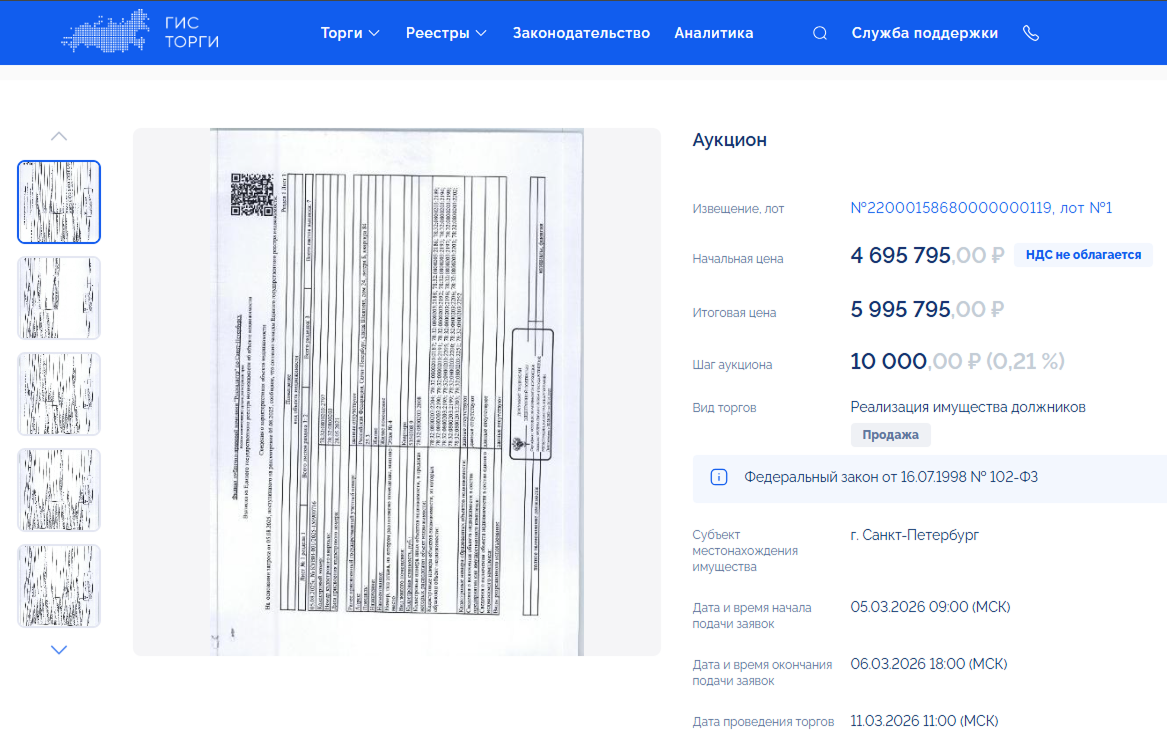Screen dimensions: 1167x751
Task: Open the Законодательство section
Action: (581, 33)
